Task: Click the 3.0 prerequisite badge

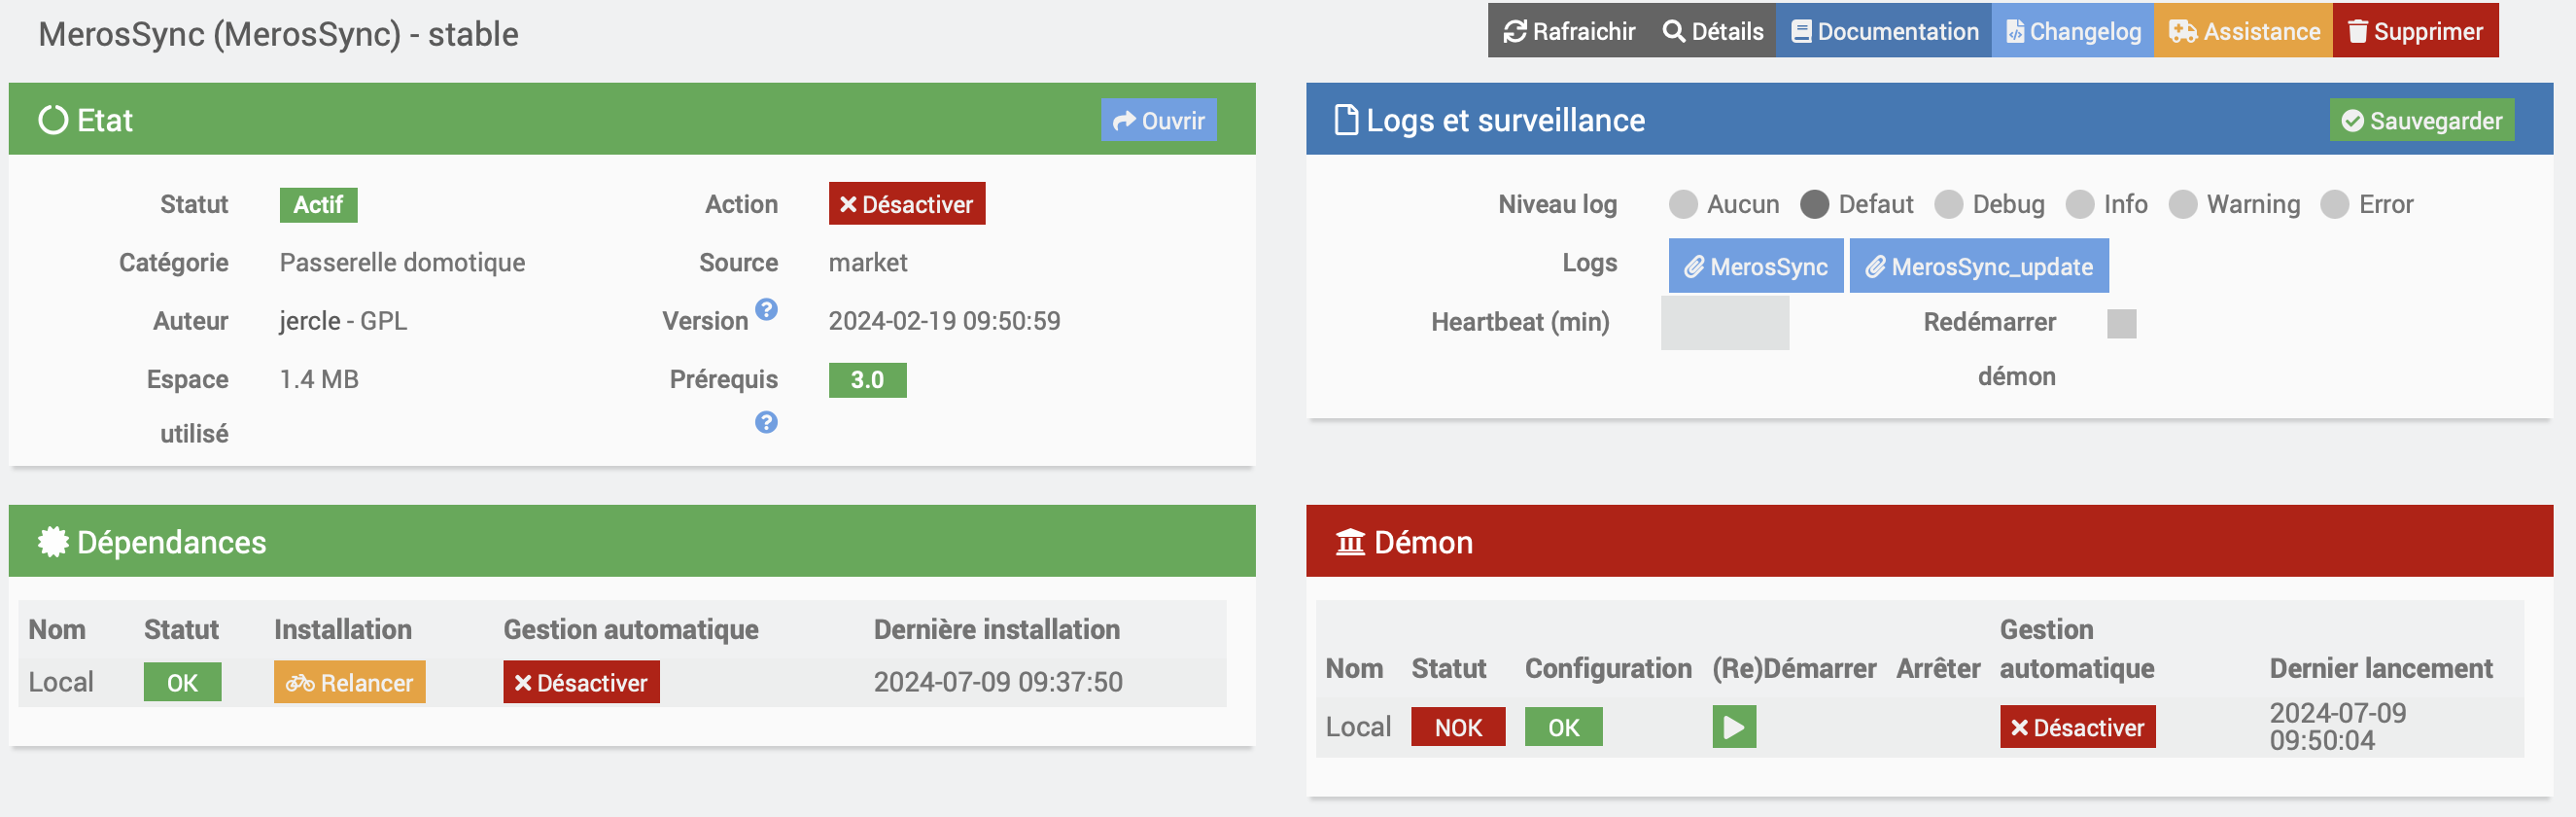Action: point(867,380)
